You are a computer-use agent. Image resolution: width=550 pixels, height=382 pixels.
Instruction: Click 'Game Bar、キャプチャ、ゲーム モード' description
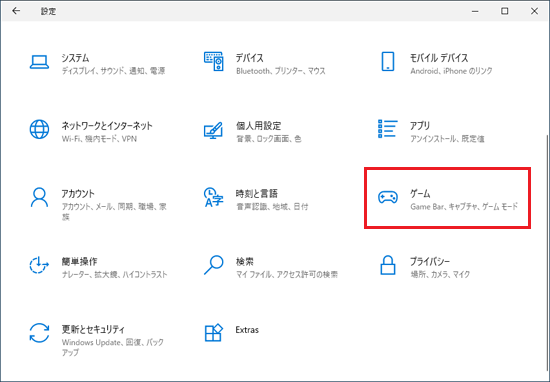pos(464,207)
